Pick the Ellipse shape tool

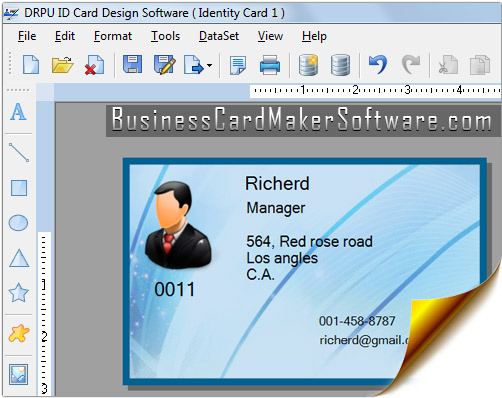(18, 223)
